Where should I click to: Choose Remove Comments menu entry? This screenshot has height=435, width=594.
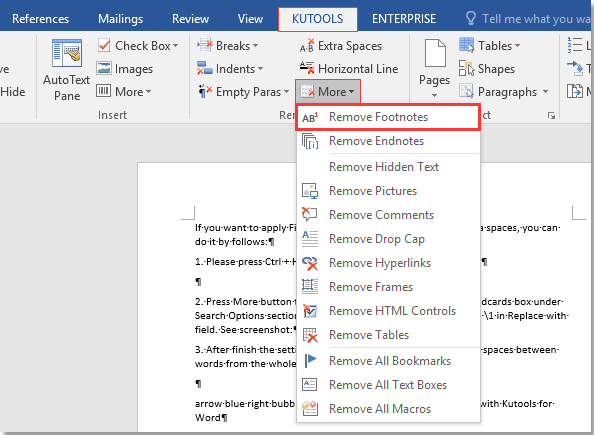(388, 215)
